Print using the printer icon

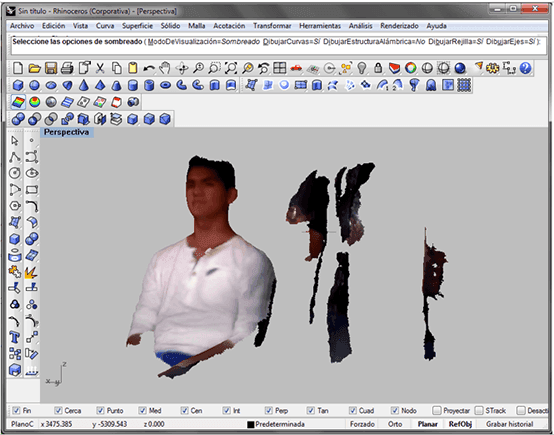(x=67, y=68)
